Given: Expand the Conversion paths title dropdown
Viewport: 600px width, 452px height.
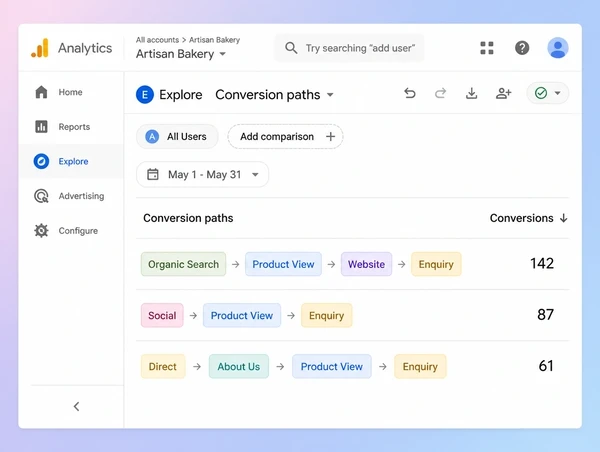Looking at the screenshot, I should click(x=330, y=95).
